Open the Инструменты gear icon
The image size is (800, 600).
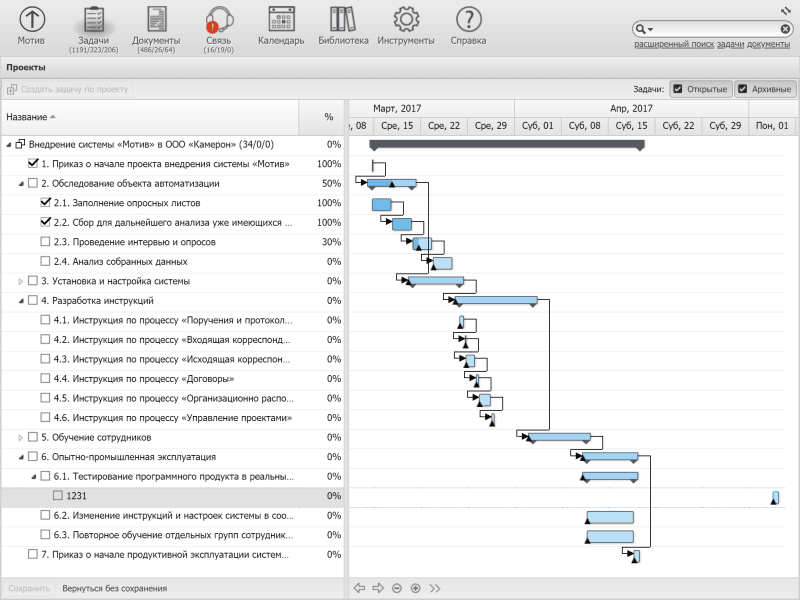click(x=406, y=20)
